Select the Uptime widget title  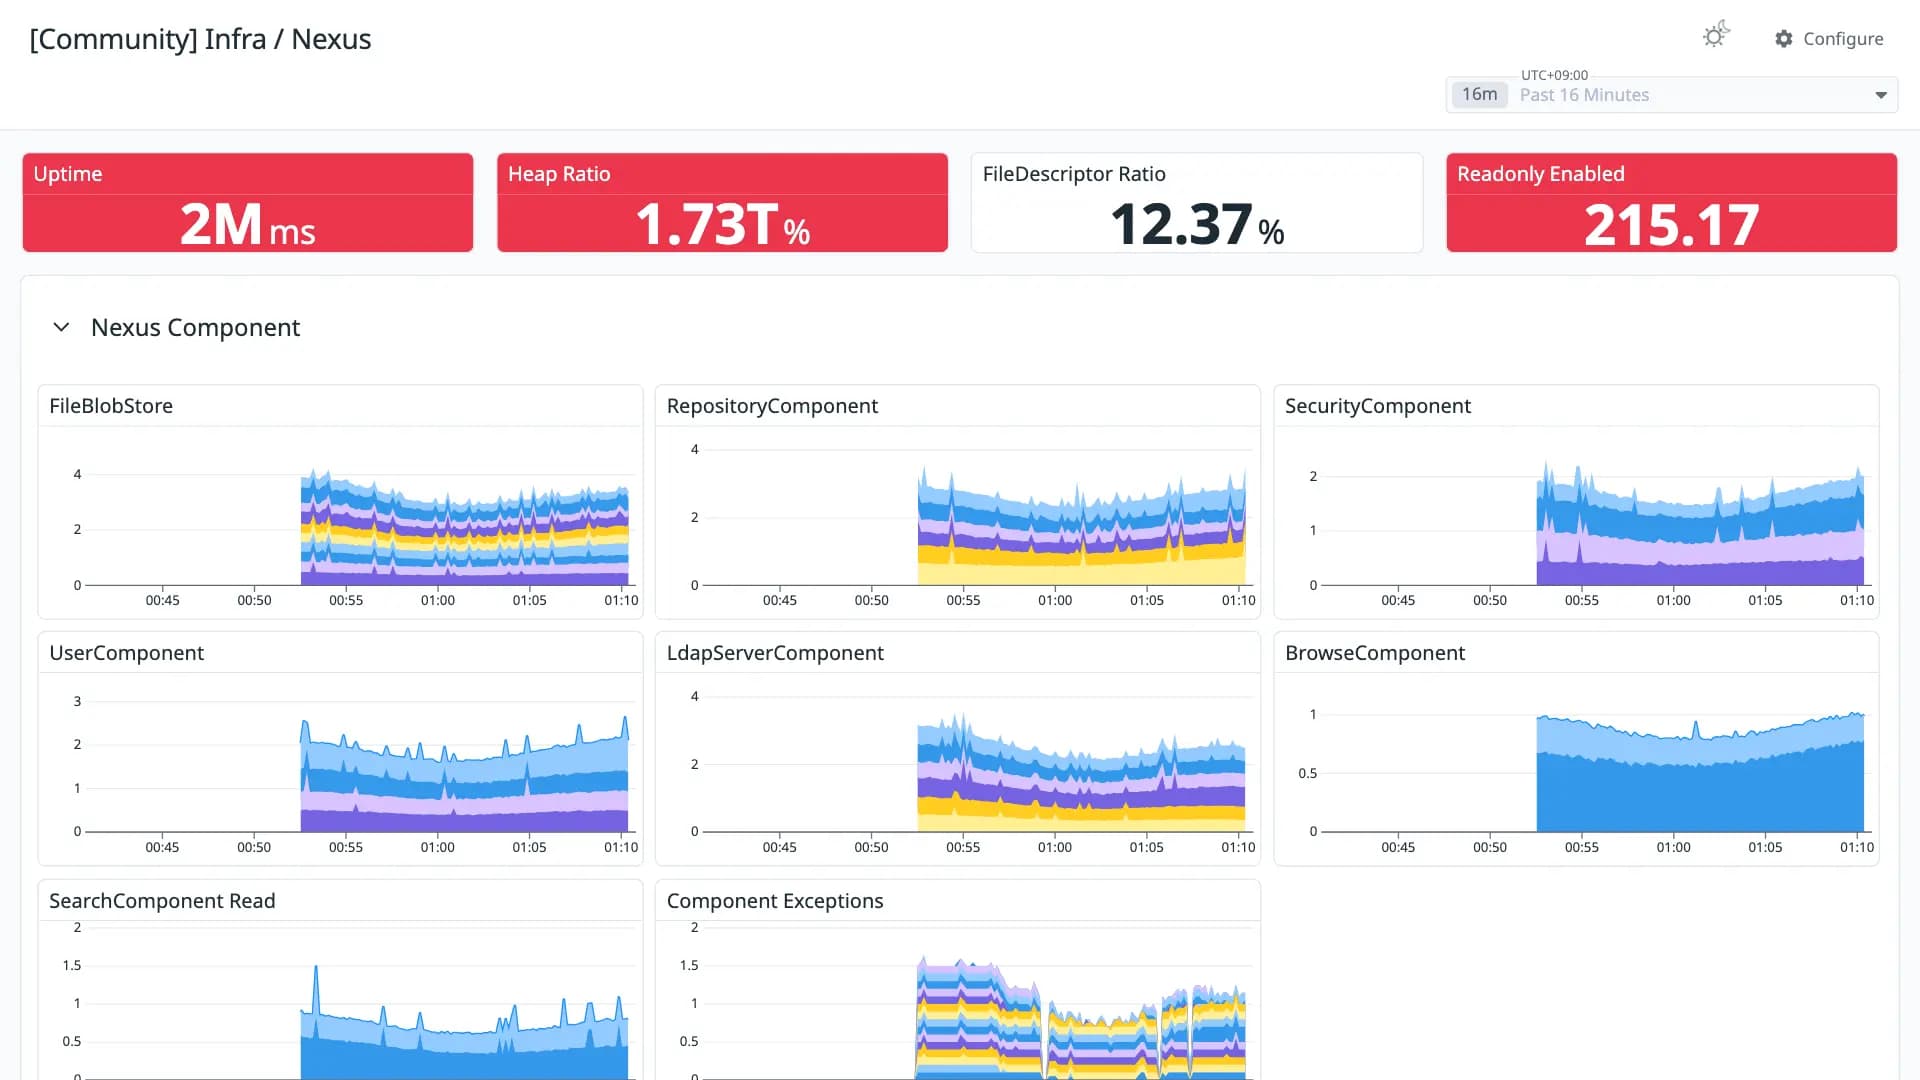pos(68,174)
